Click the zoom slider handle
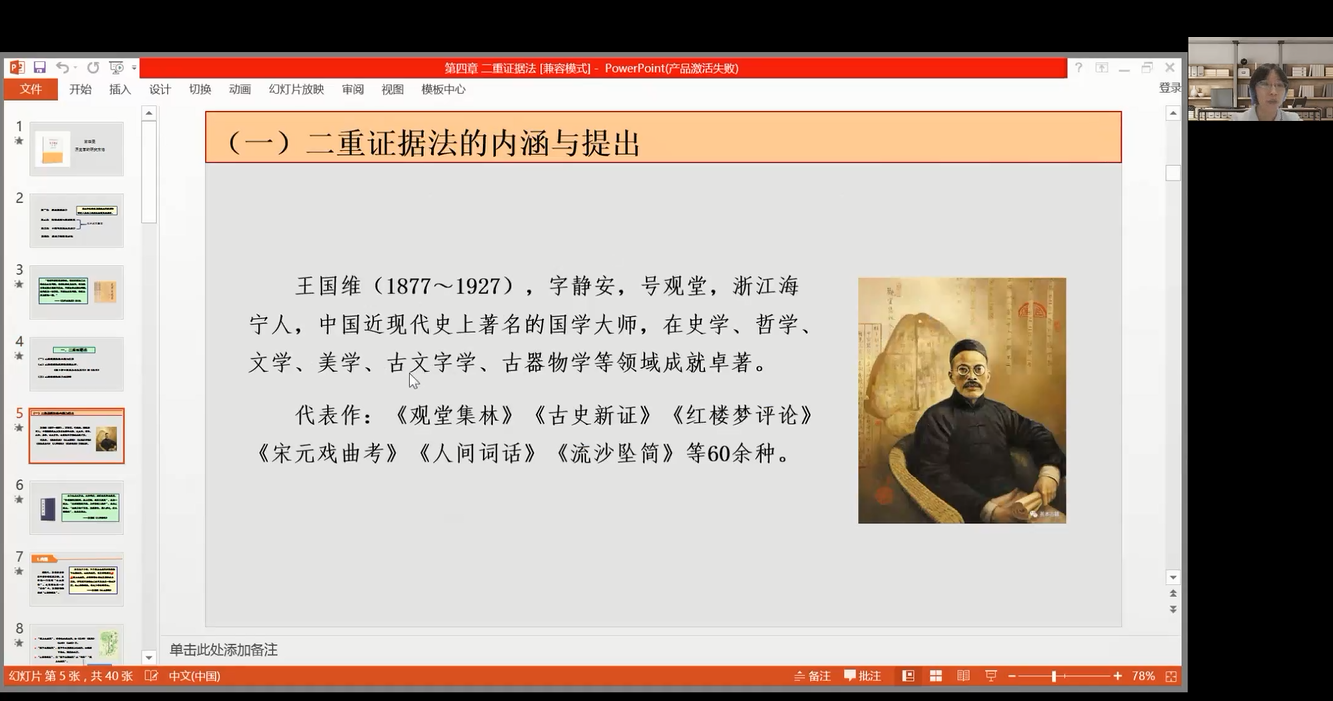The height and width of the screenshot is (701, 1333). pos(1054,676)
